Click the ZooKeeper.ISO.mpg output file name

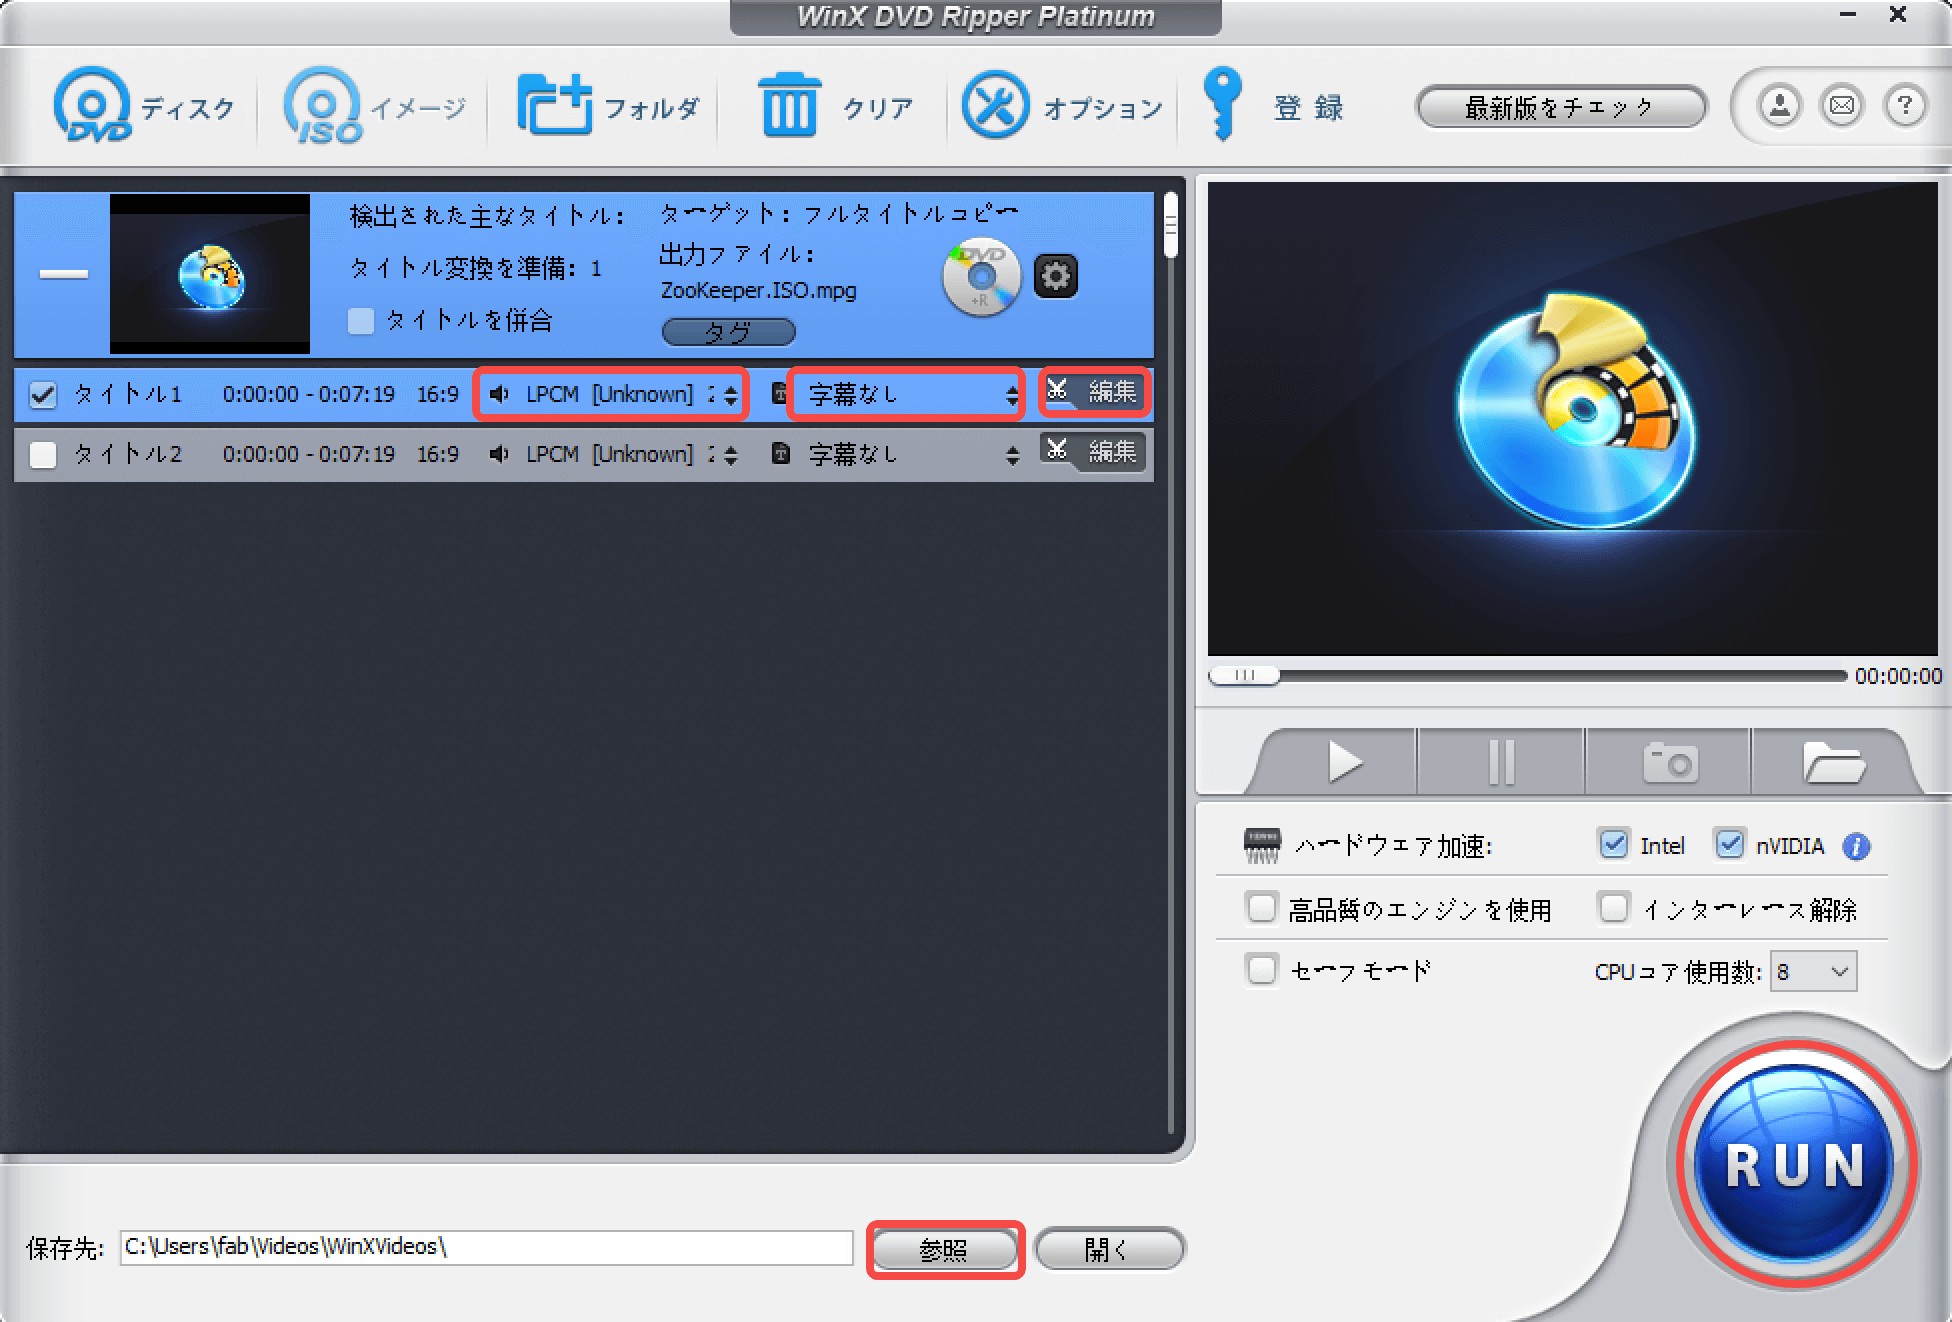(758, 291)
